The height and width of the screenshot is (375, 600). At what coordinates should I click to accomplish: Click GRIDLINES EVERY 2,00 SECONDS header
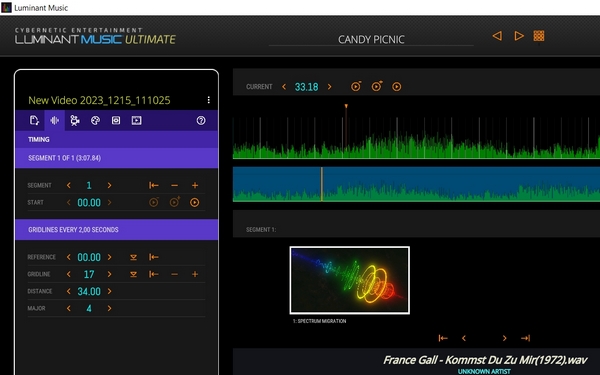(116, 230)
